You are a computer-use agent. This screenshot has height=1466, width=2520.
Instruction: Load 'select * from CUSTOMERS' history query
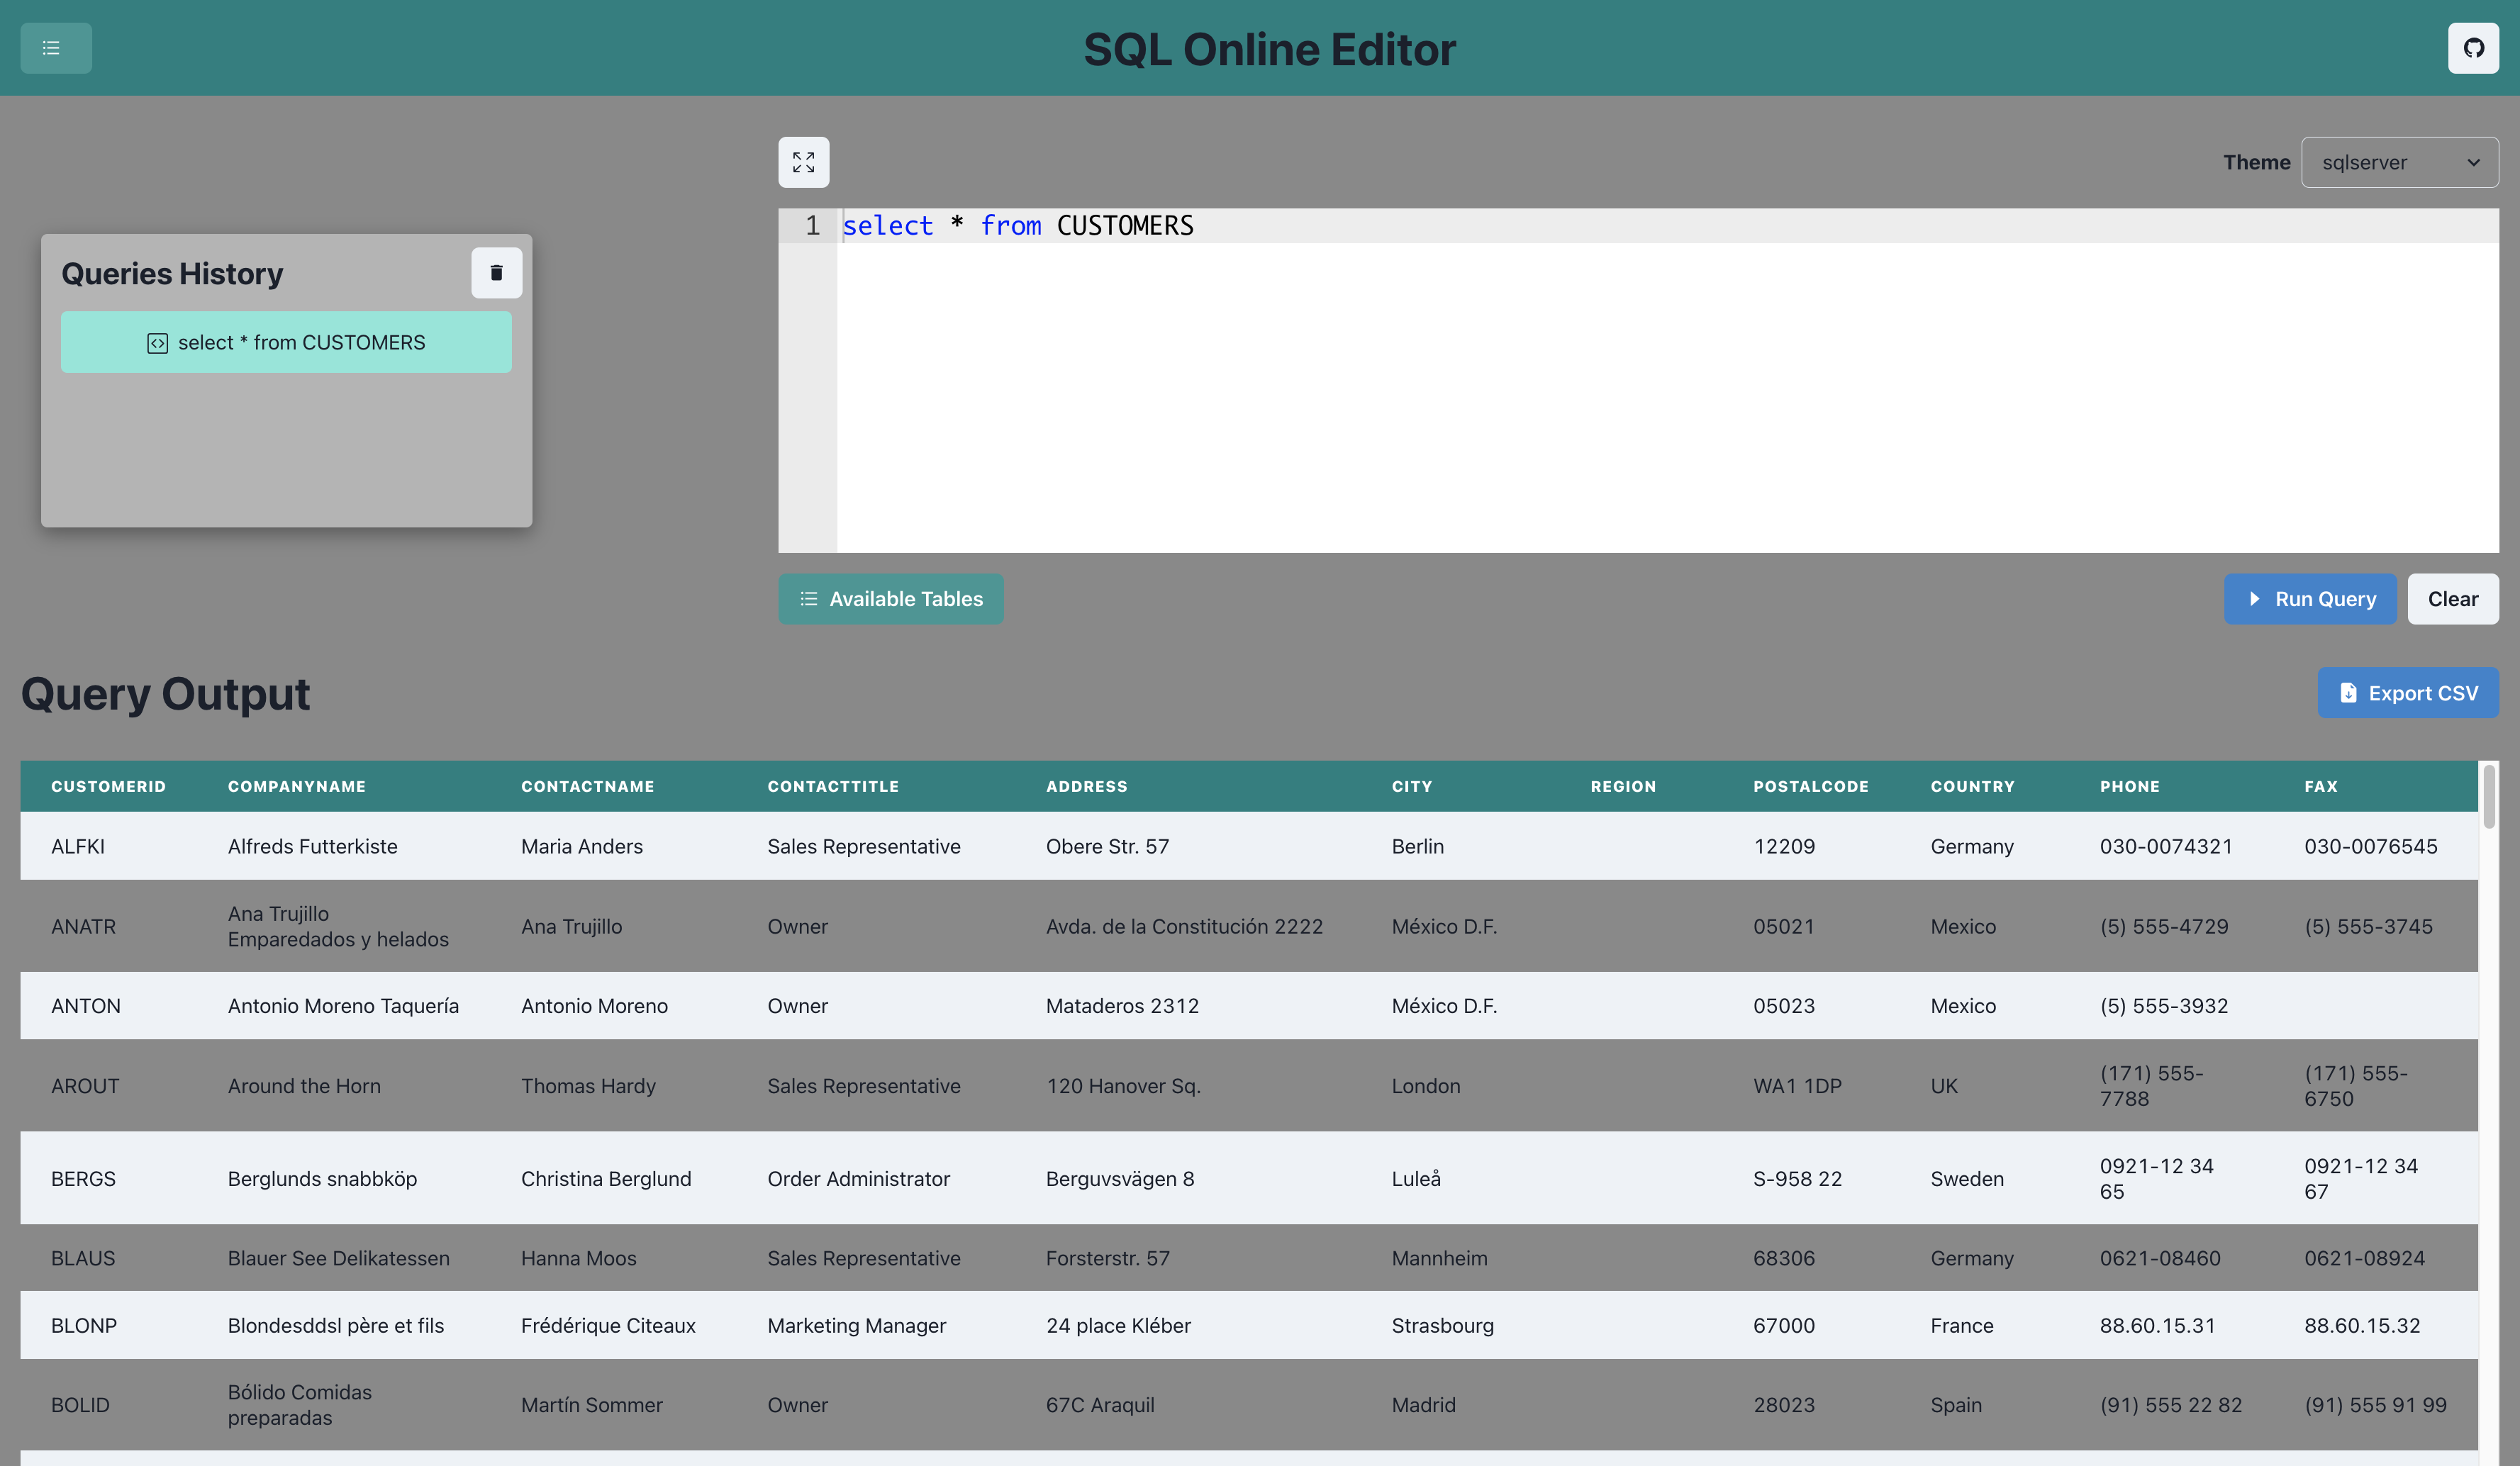(x=301, y=343)
